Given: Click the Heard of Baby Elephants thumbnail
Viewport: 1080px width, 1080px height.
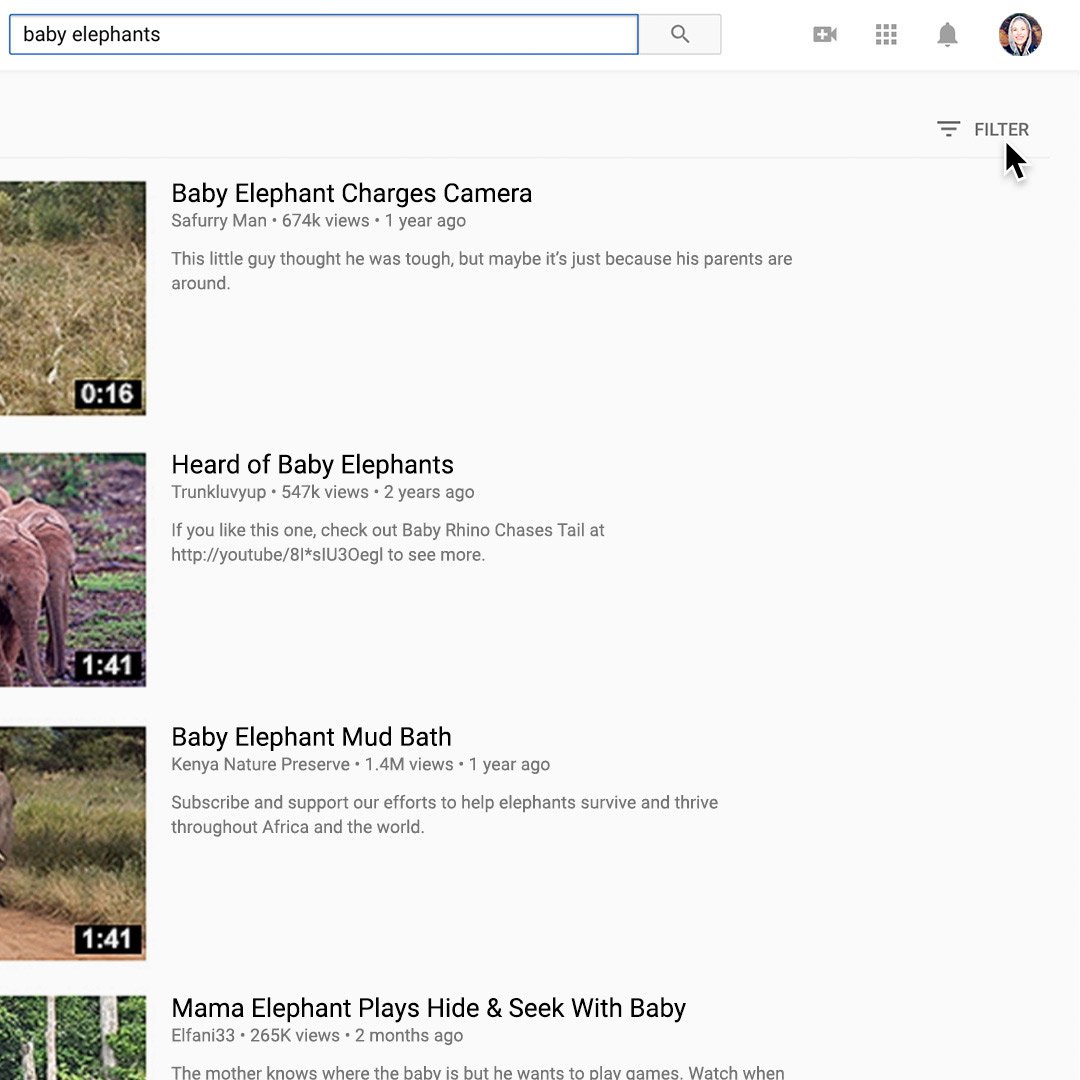Looking at the screenshot, I should (x=73, y=570).
